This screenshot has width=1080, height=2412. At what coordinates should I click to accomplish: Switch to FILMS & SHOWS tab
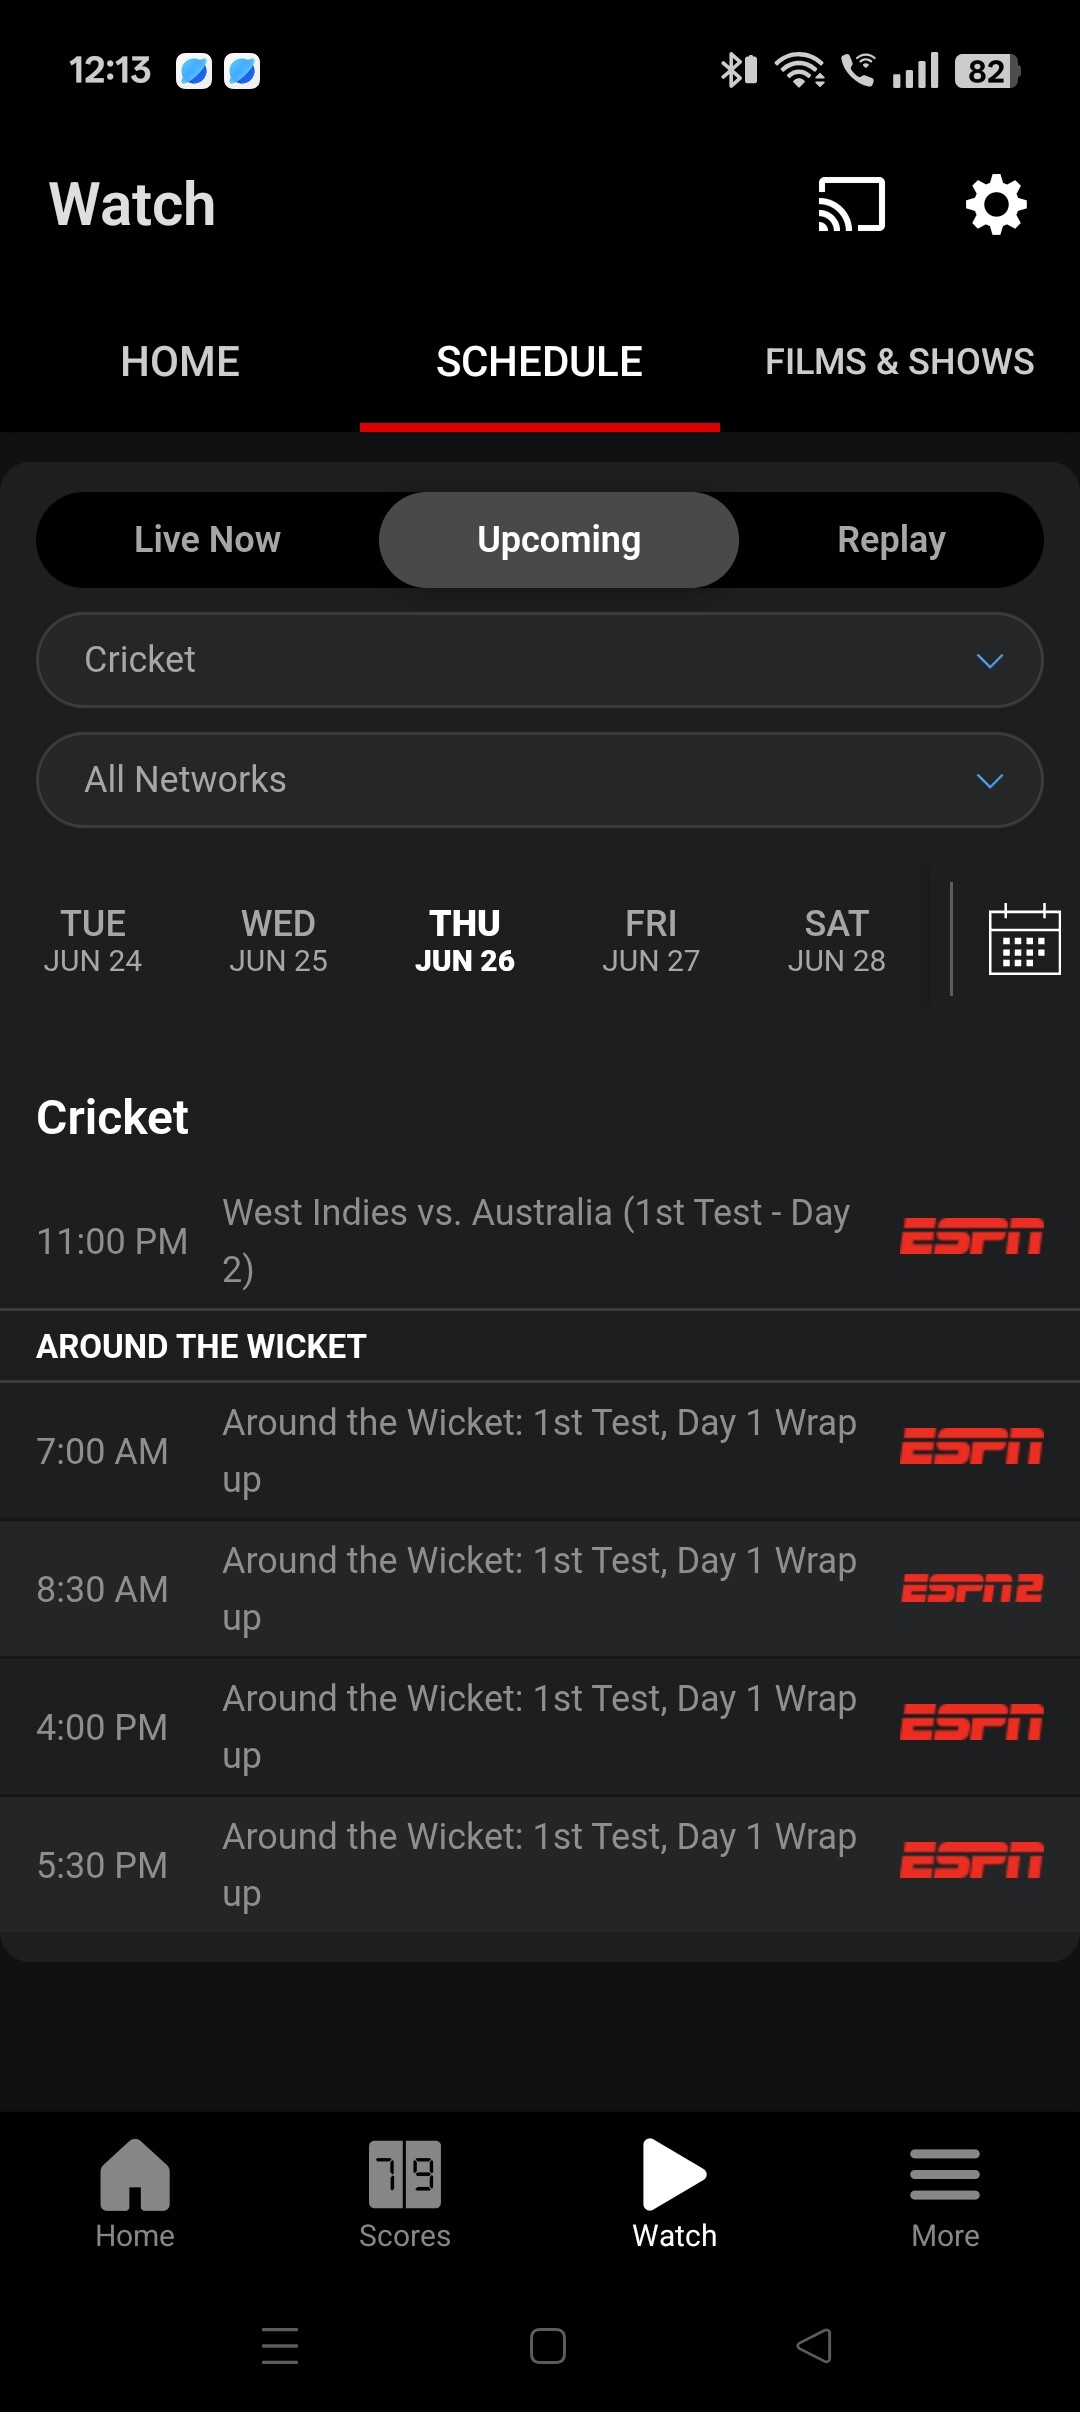(899, 362)
